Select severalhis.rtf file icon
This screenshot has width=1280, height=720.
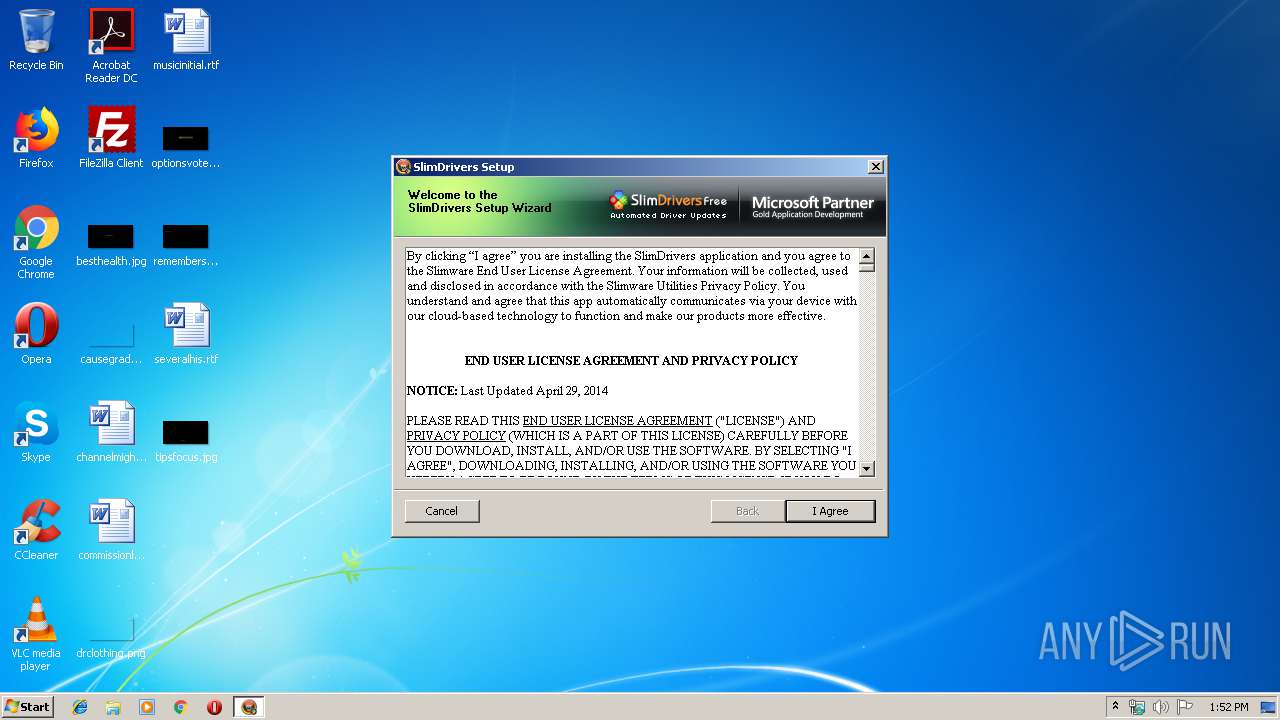[x=186, y=334]
